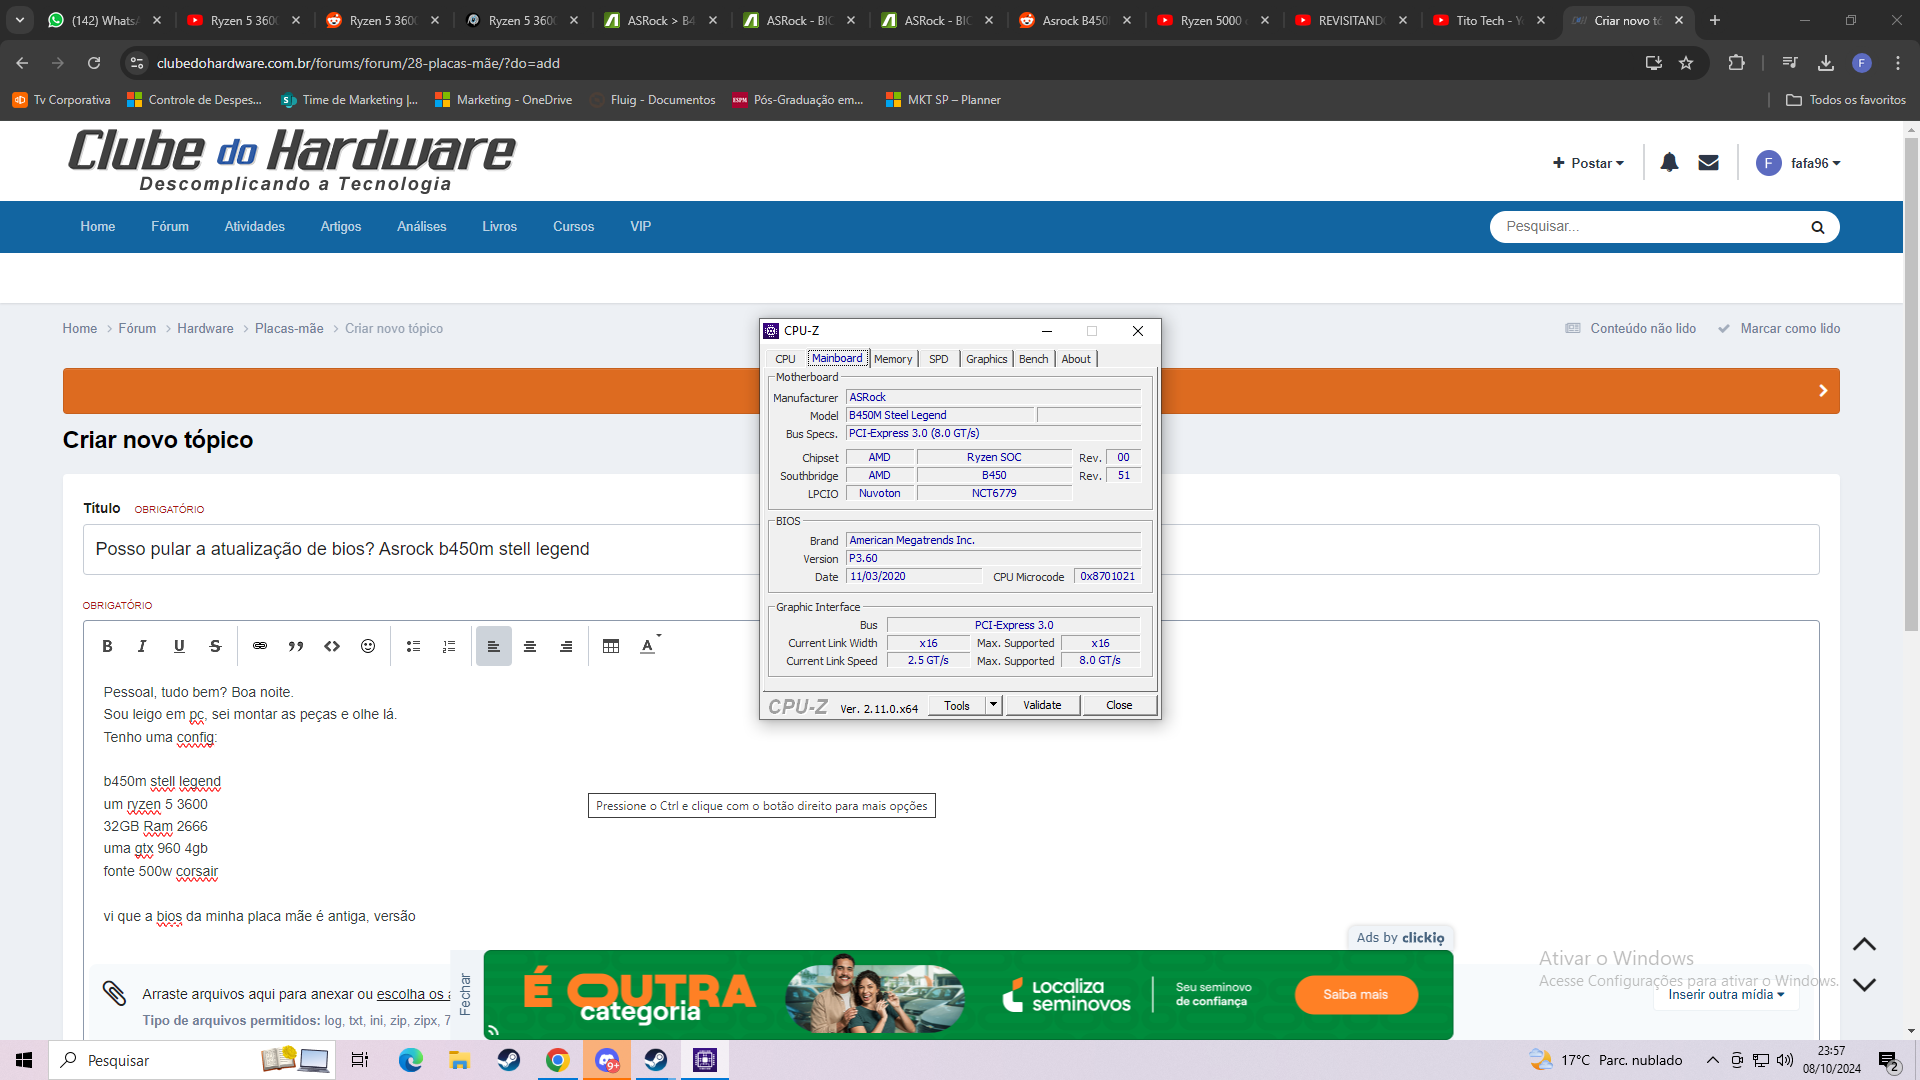Insert code block using the code icon
This screenshot has width=1920, height=1080.
(332, 646)
